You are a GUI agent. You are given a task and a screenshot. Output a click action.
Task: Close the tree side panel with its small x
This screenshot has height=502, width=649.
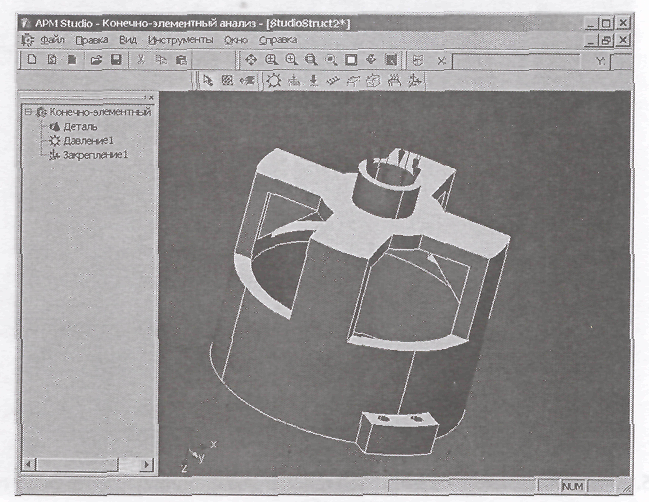151,98
